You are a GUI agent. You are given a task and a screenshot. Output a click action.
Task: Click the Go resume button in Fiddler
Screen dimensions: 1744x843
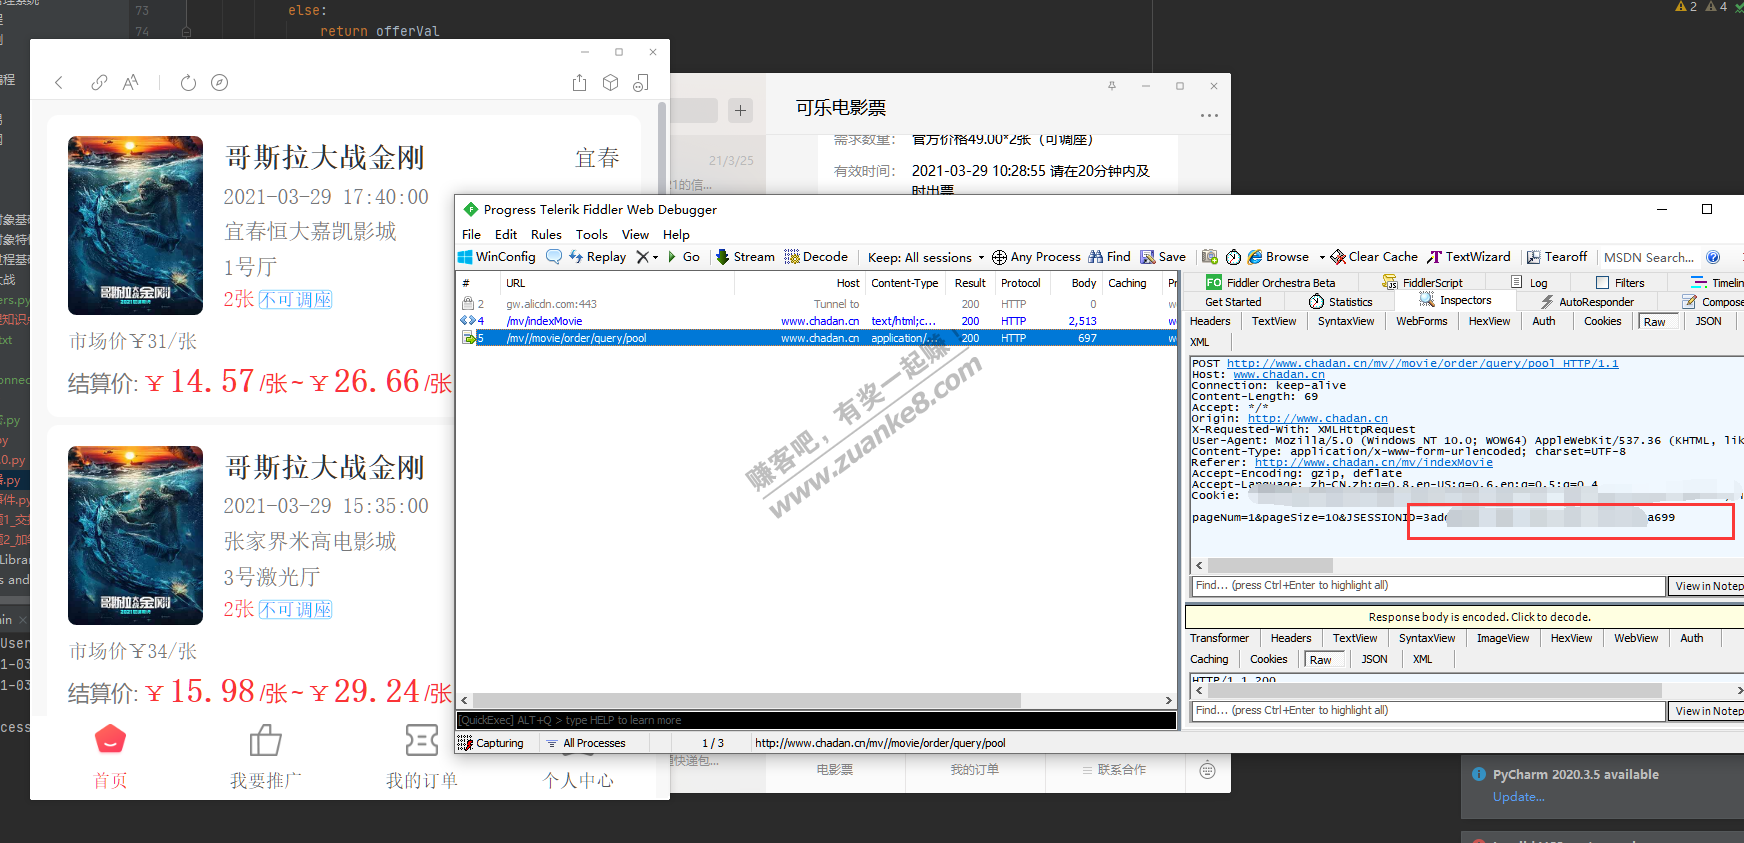pos(684,257)
